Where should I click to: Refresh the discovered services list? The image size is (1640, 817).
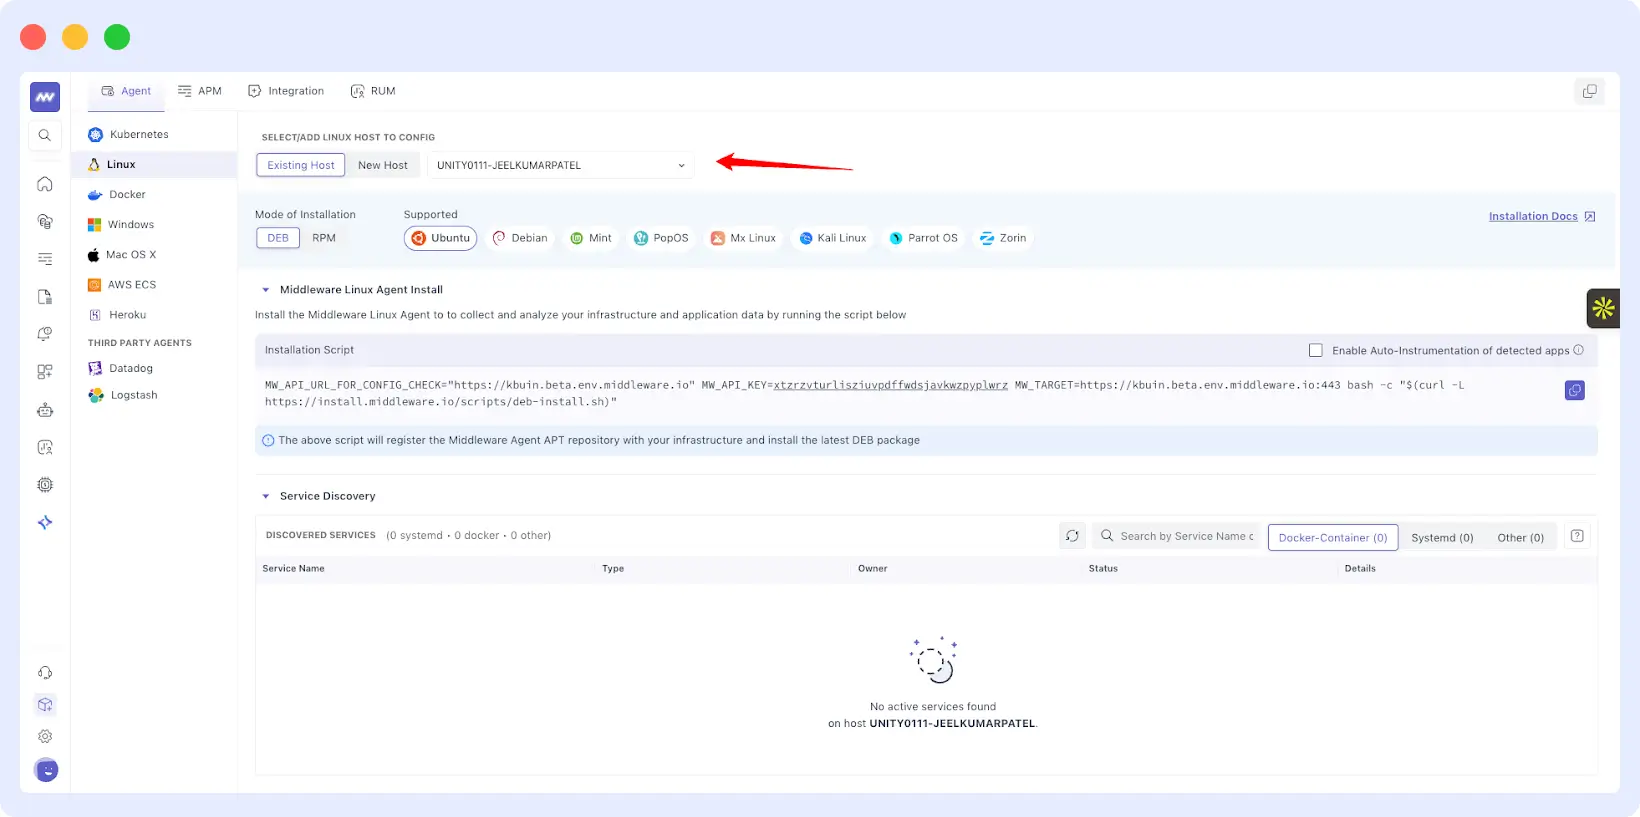coord(1072,537)
